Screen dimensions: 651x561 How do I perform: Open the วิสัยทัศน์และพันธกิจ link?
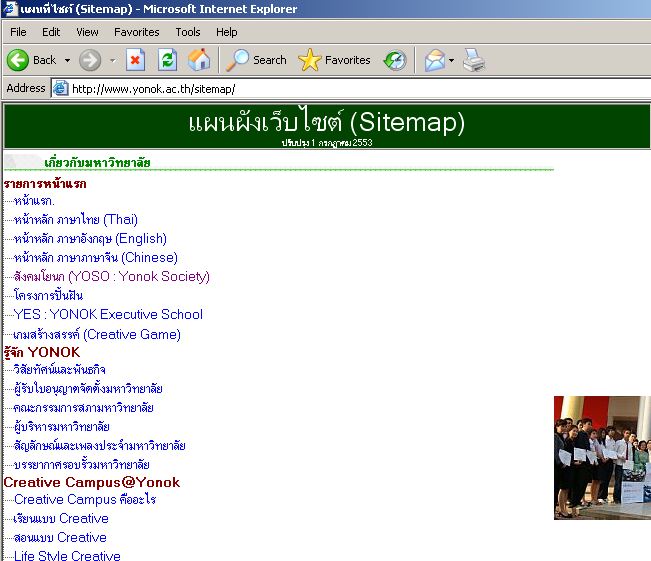pos(59,370)
